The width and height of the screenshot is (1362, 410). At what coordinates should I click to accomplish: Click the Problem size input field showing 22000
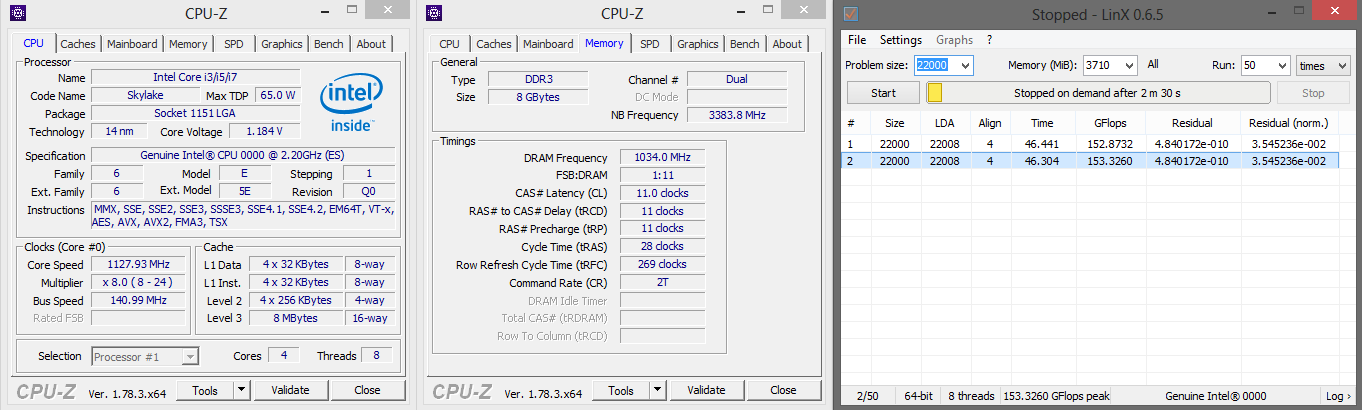pyautogui.click(x=935, y=65)
